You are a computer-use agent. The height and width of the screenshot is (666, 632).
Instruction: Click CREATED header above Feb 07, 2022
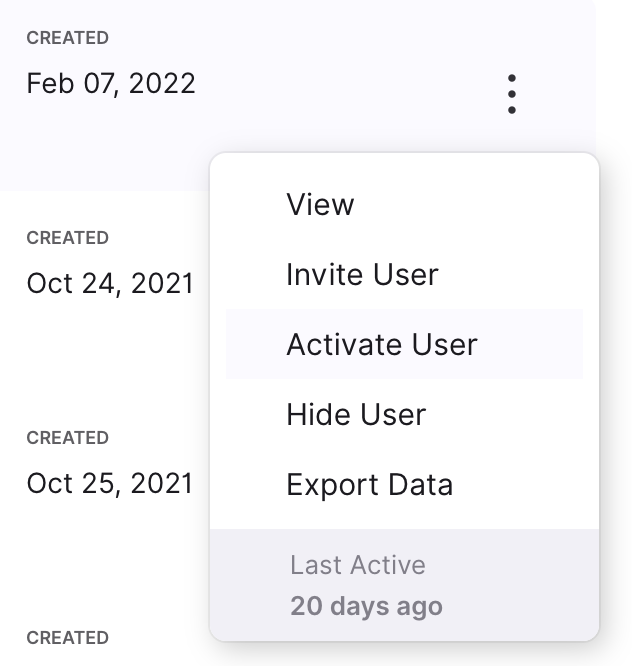pyautogui.click(x=68, y=38)
